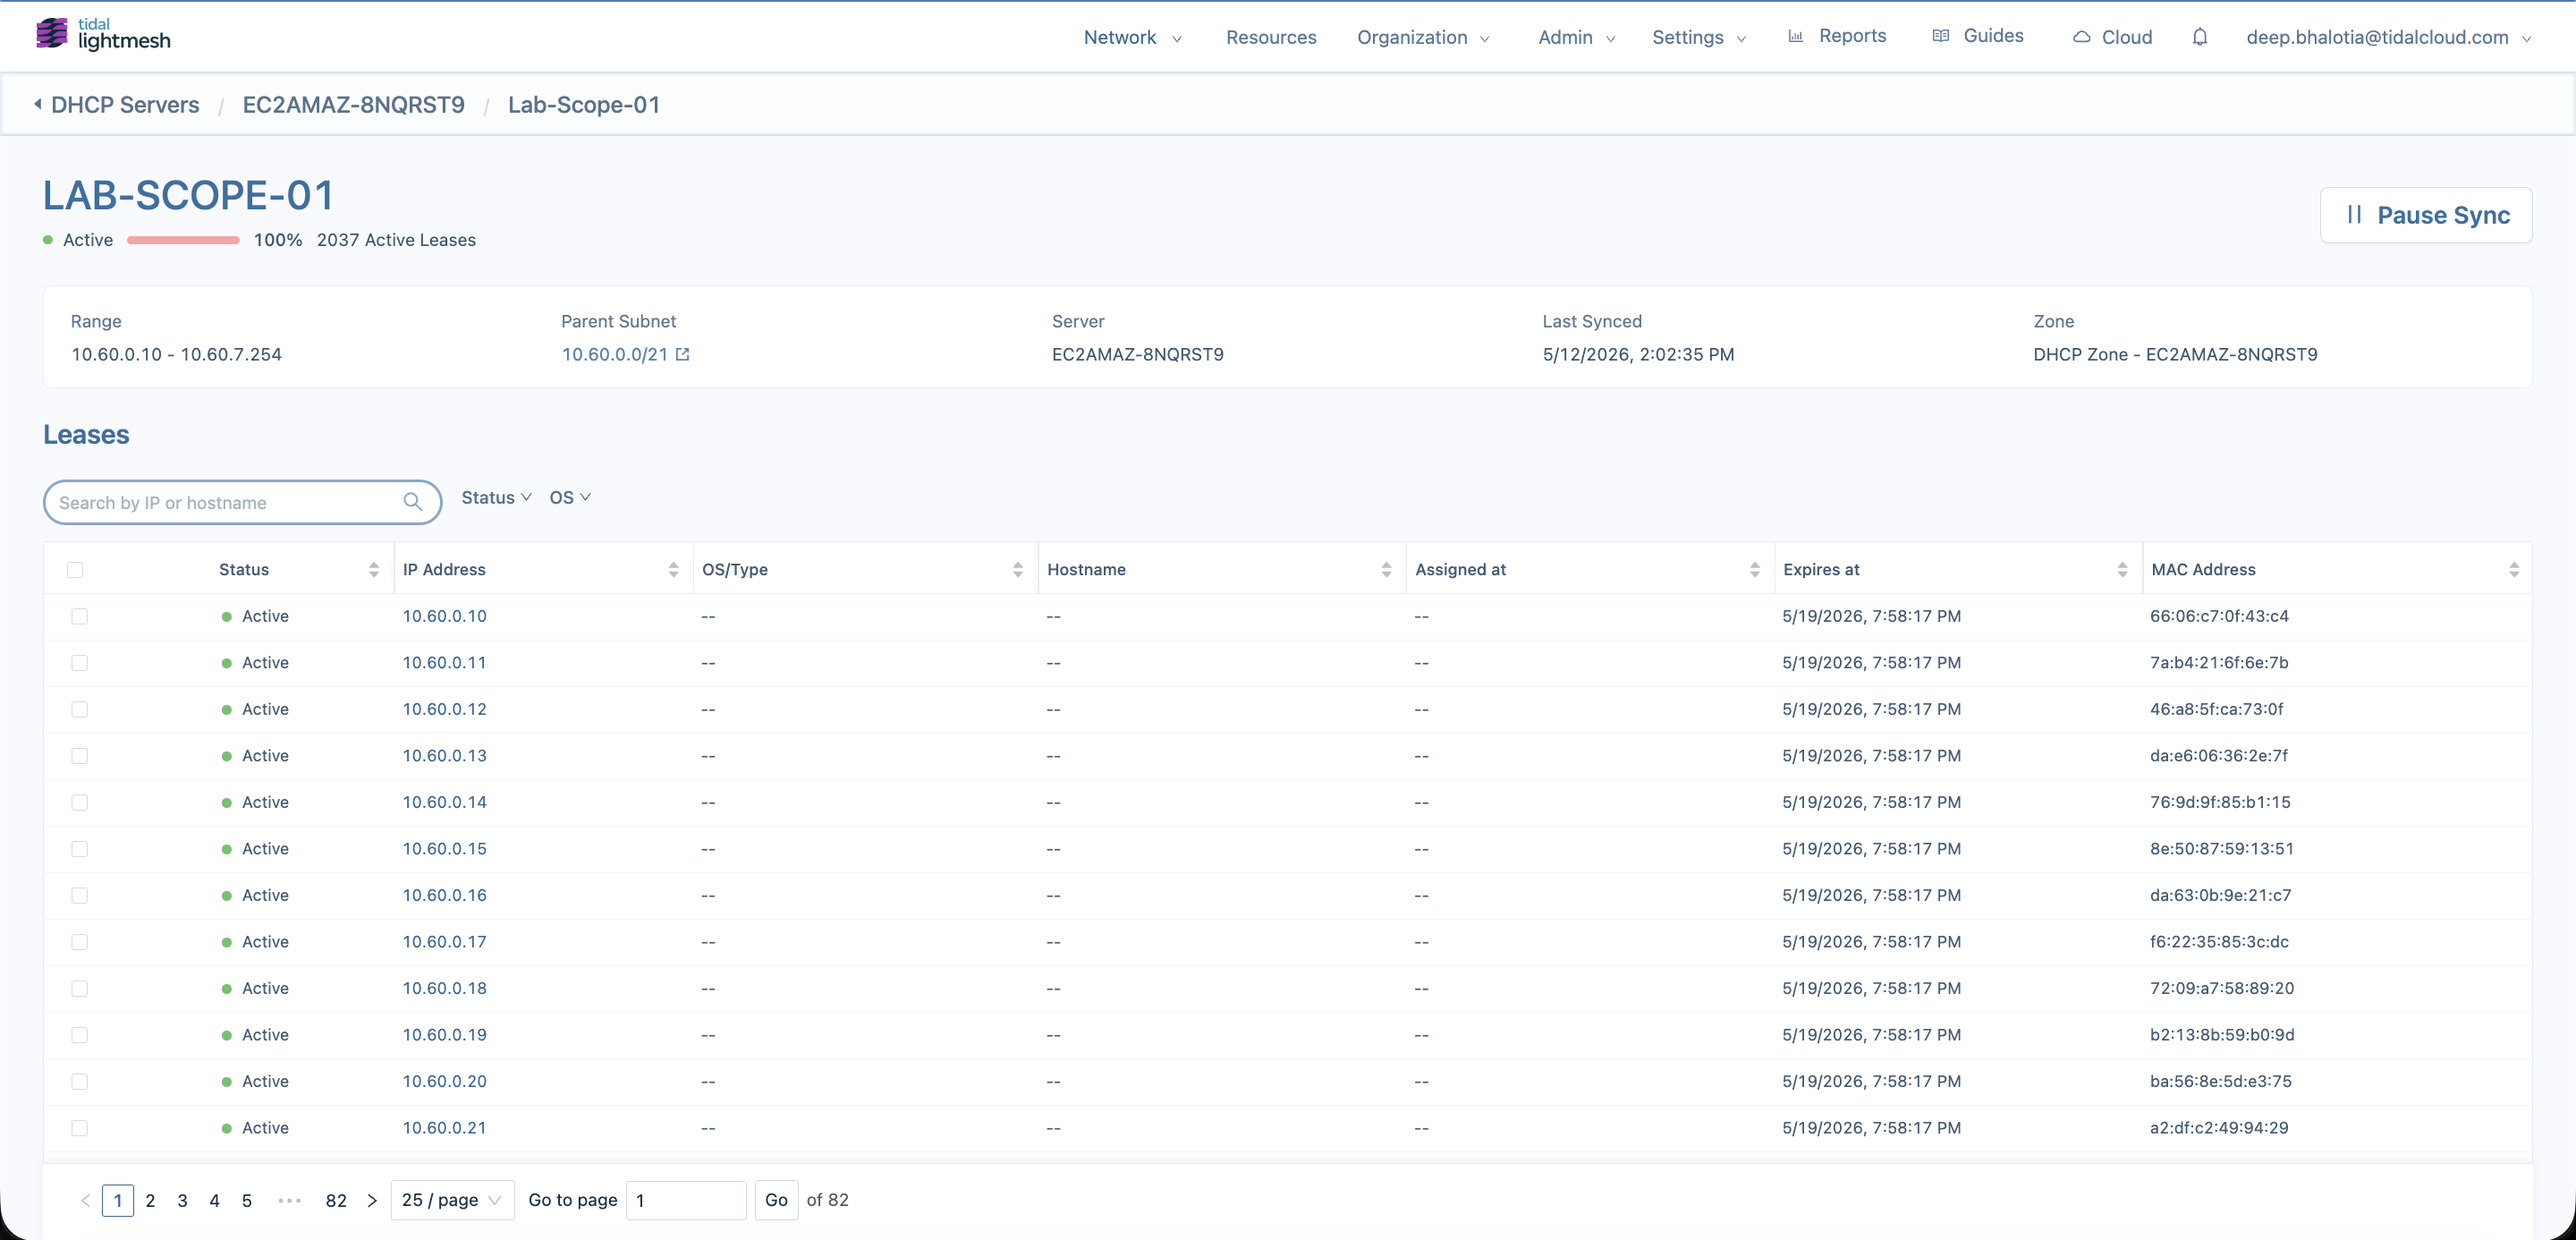Click the Pause Sync button
2576x1240 pixels.
click(2425, 215)
